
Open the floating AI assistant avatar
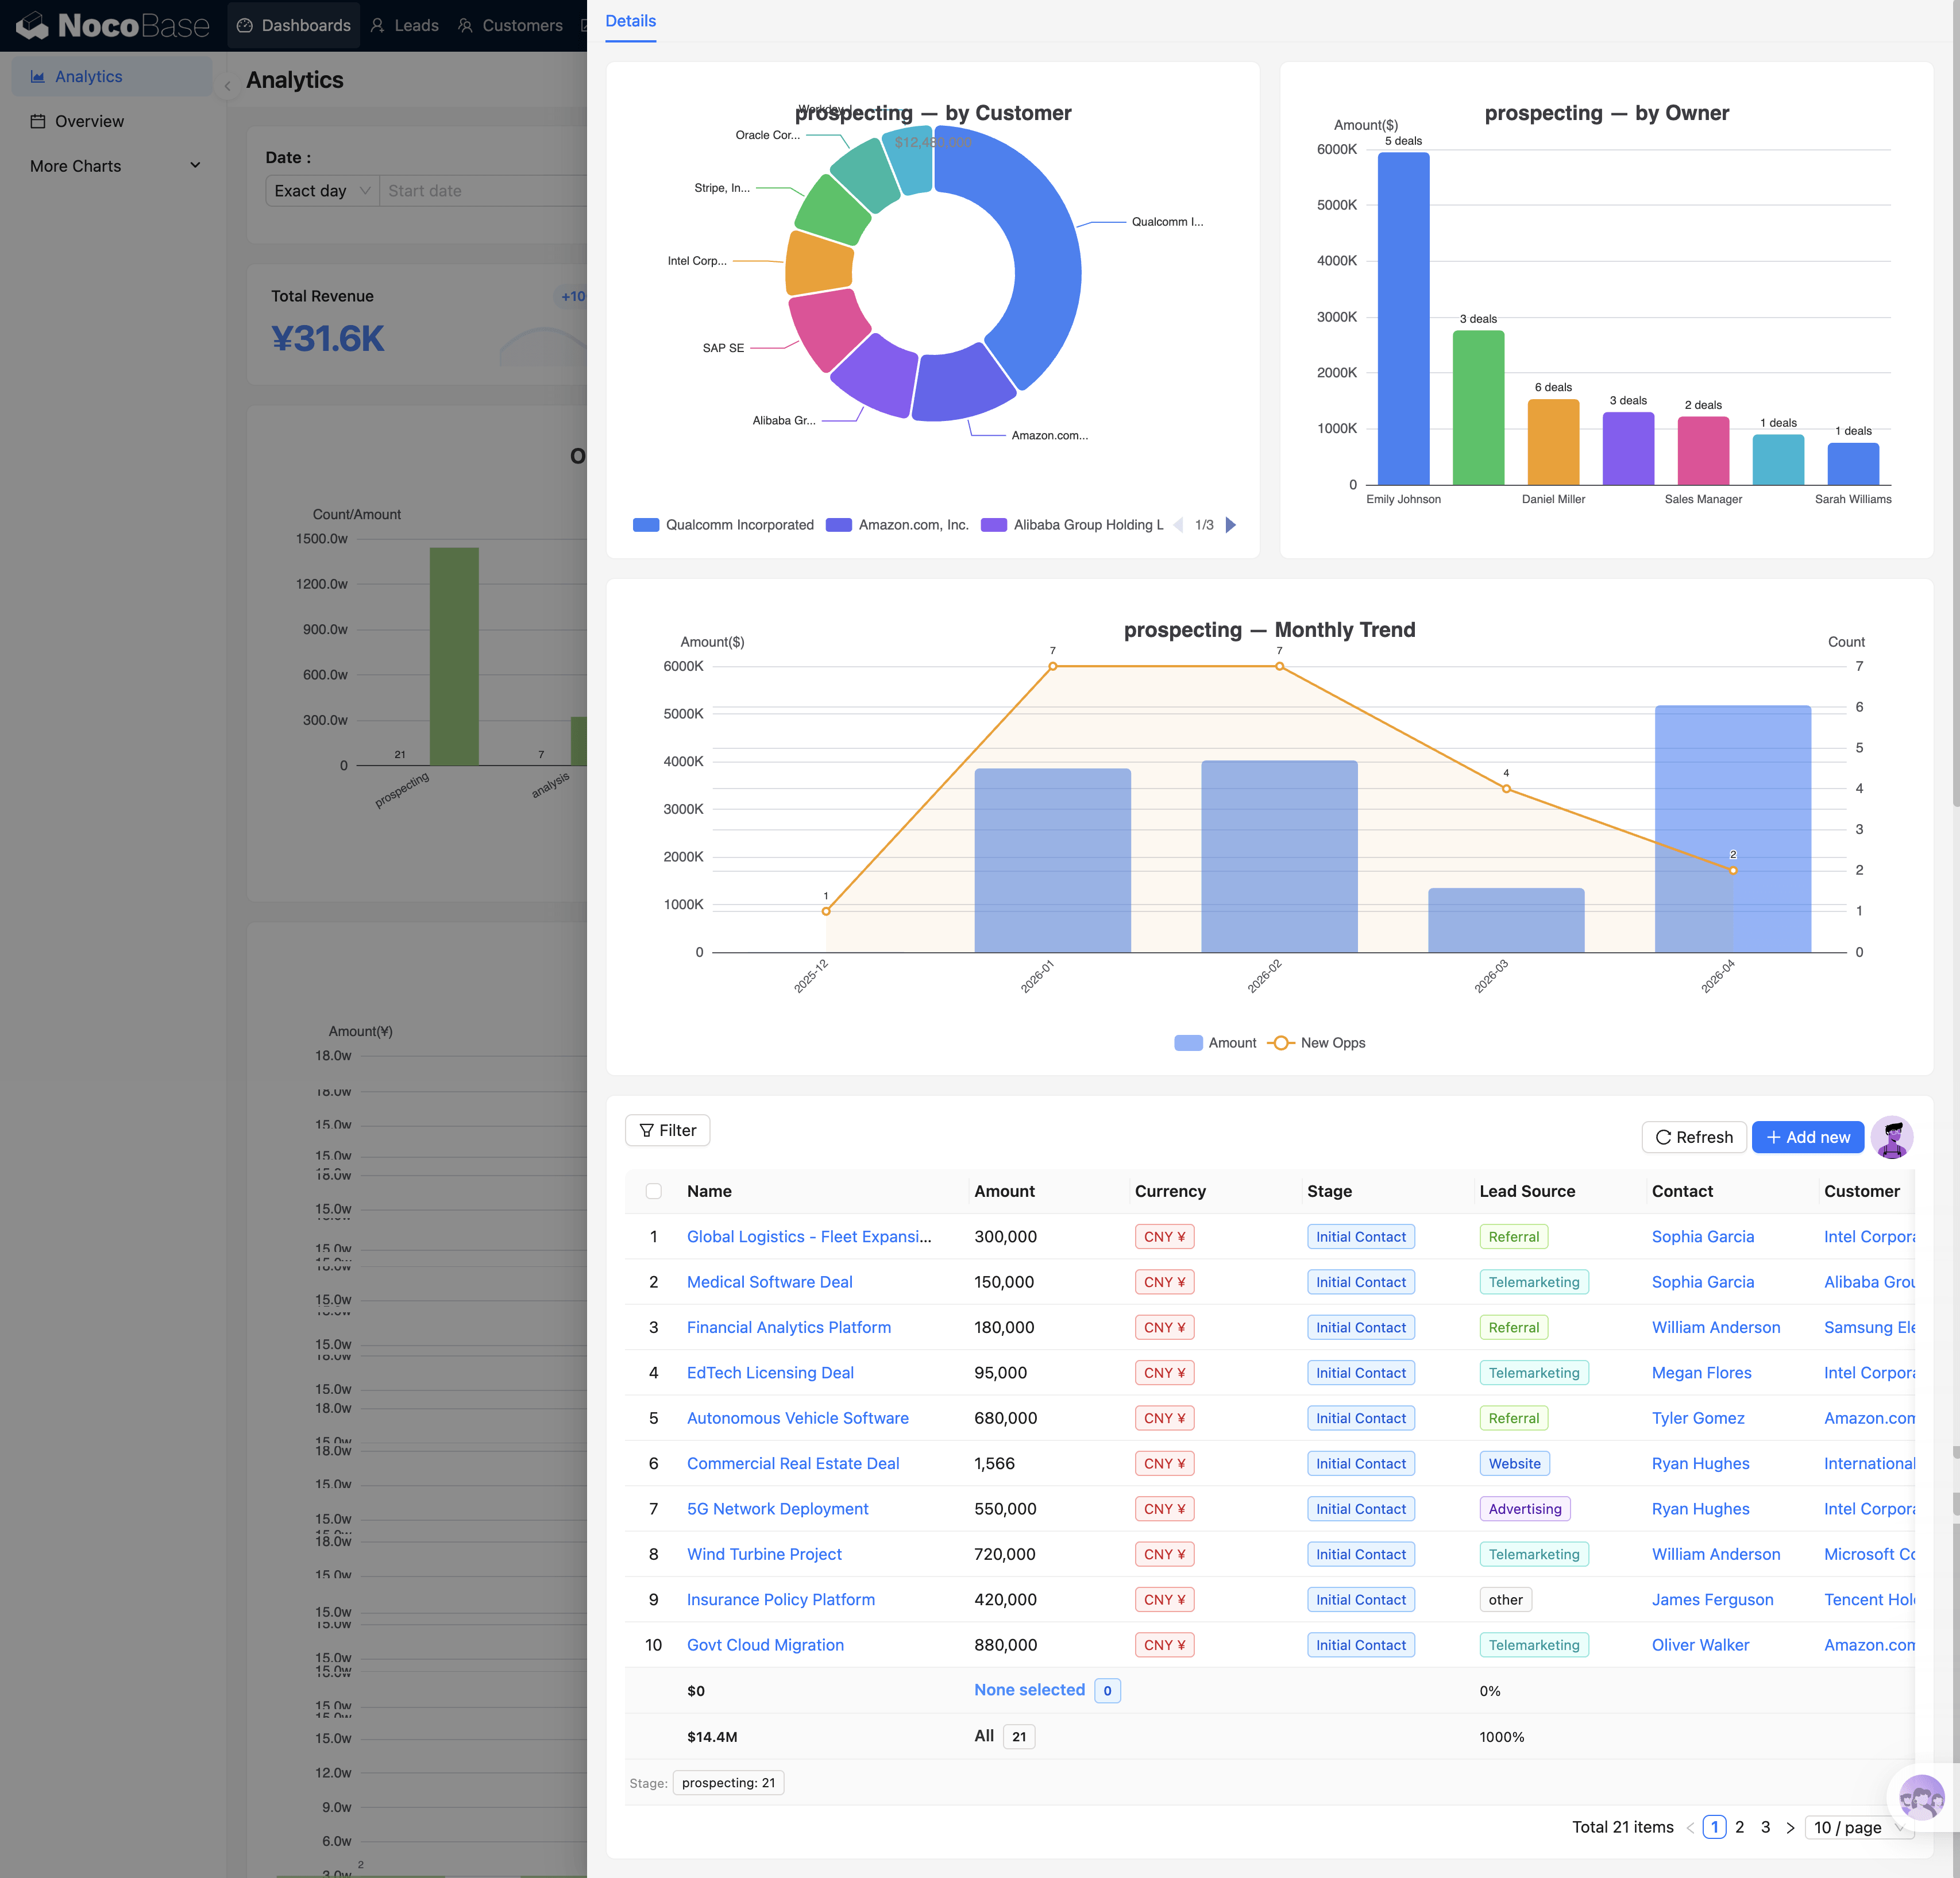[x=1921, y=1799]
